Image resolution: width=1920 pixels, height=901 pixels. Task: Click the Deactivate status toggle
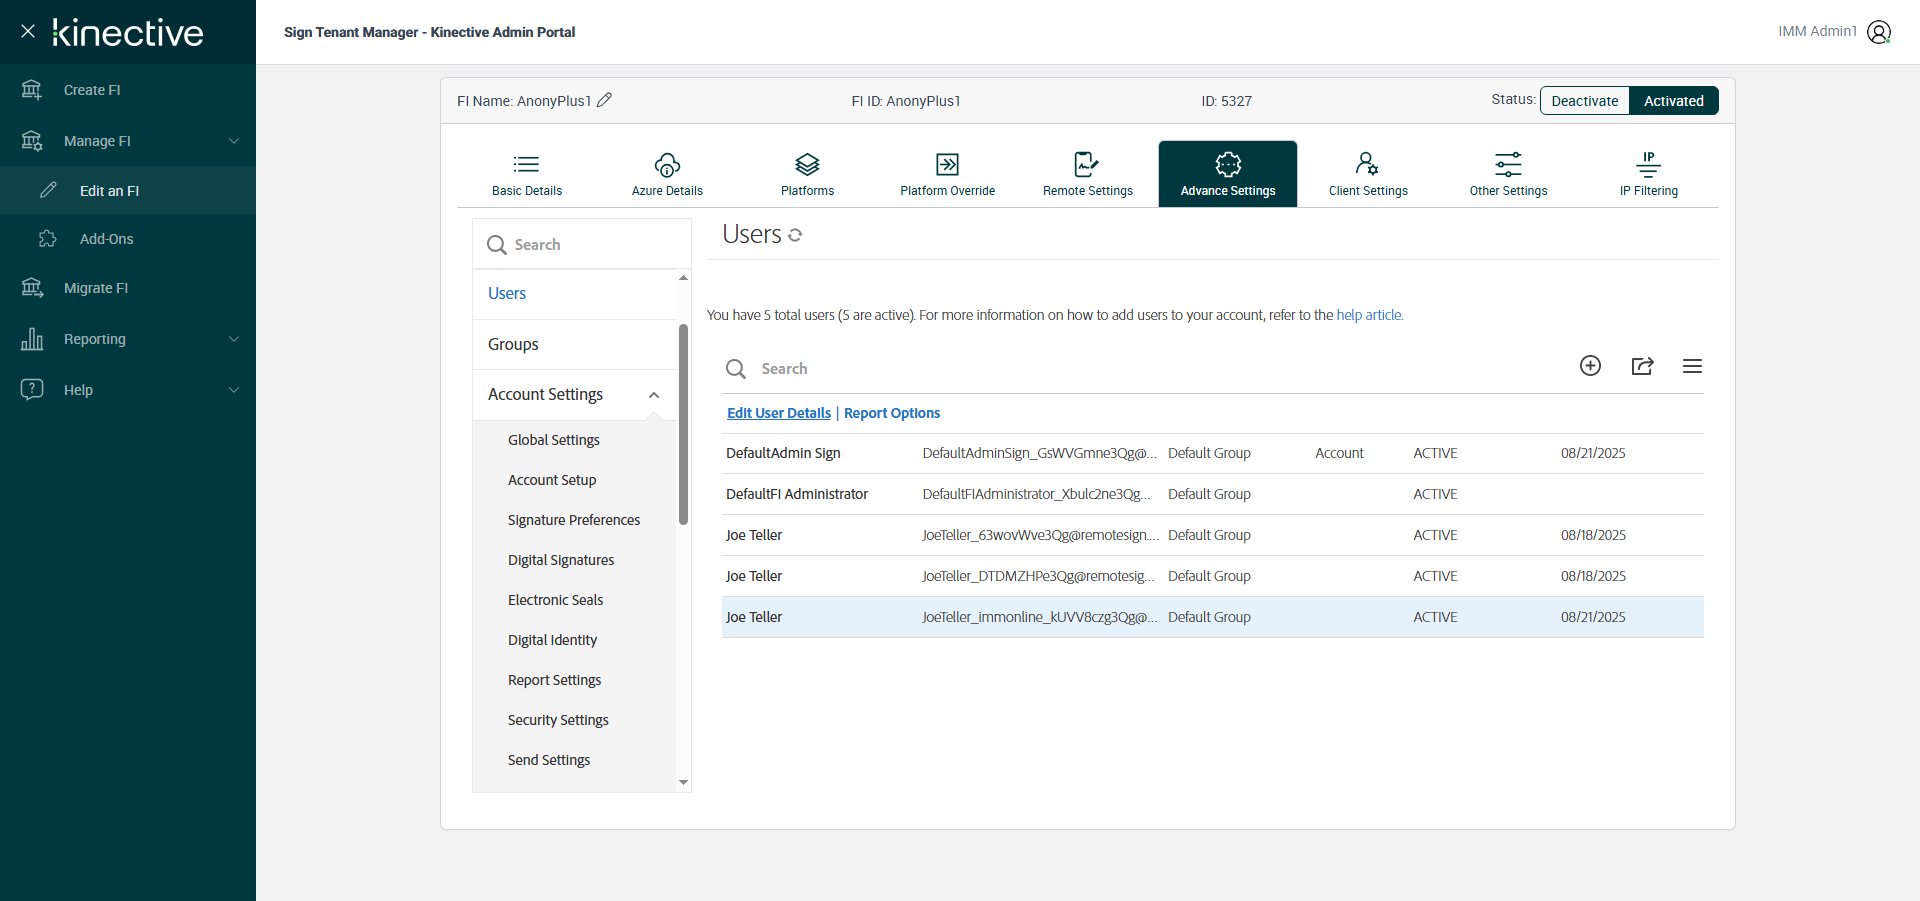click(x=1584, y=101)
